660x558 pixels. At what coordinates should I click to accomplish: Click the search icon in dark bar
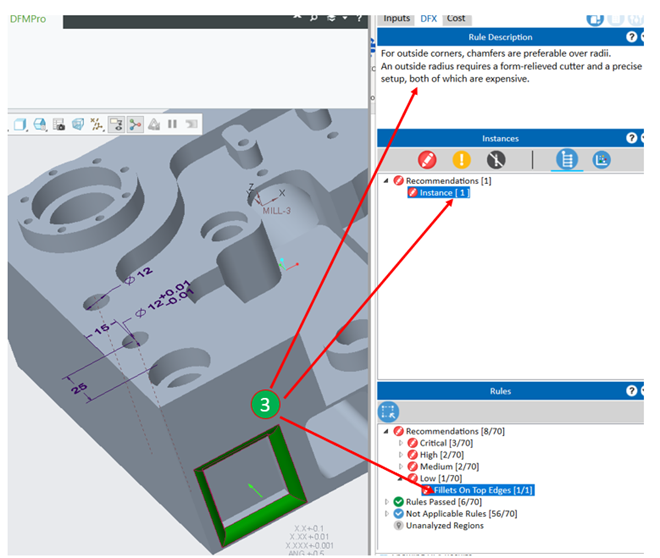pyautogui.click(x=314, y=18)
